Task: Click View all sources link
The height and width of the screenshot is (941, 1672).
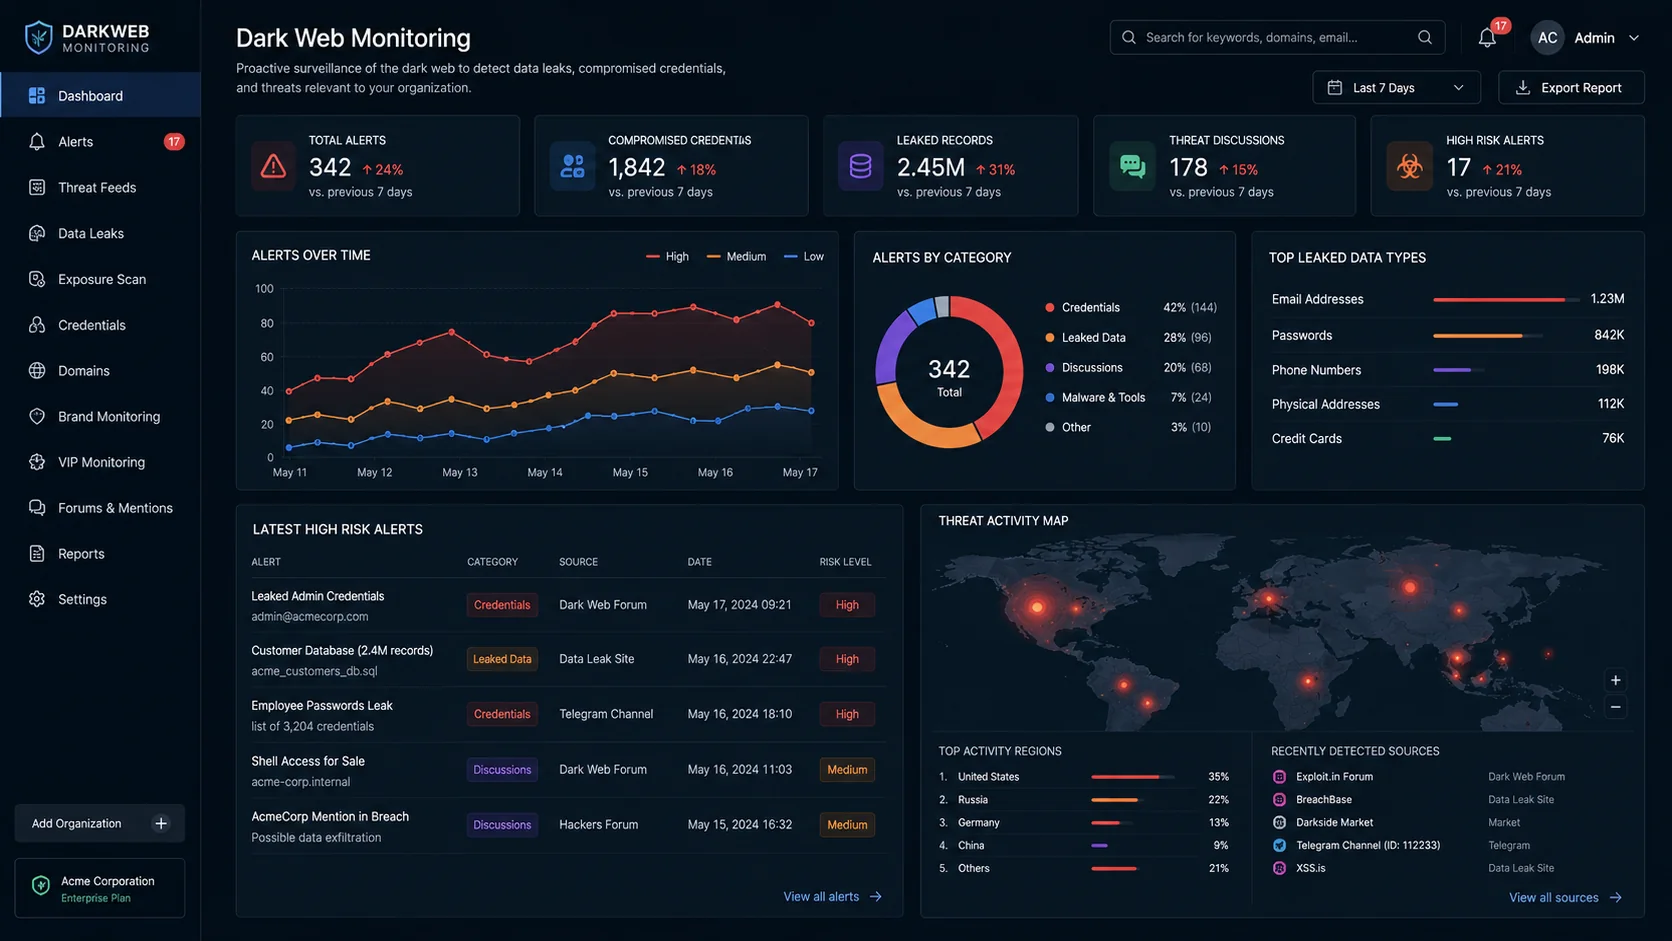Action: pyautogui.click(x=1565, y=898)
